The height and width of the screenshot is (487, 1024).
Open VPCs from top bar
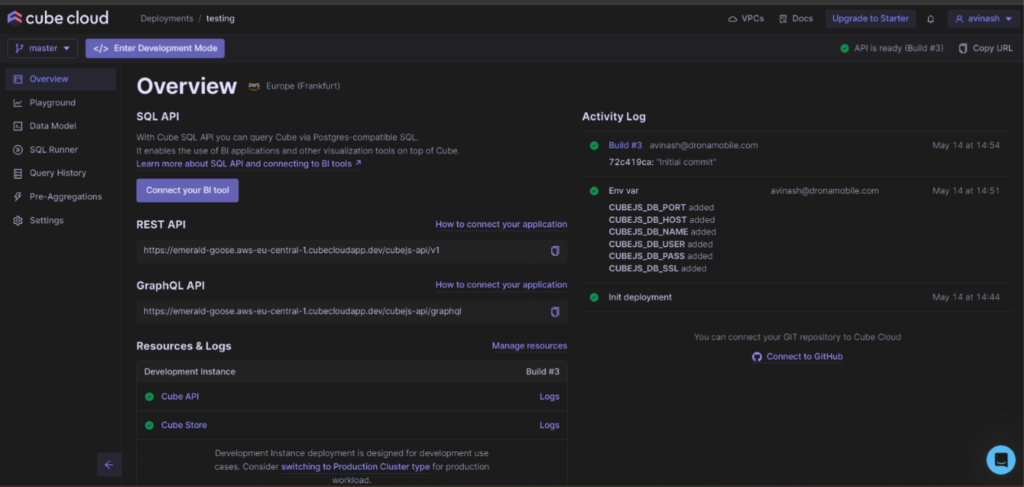click(x=747, y=19)
